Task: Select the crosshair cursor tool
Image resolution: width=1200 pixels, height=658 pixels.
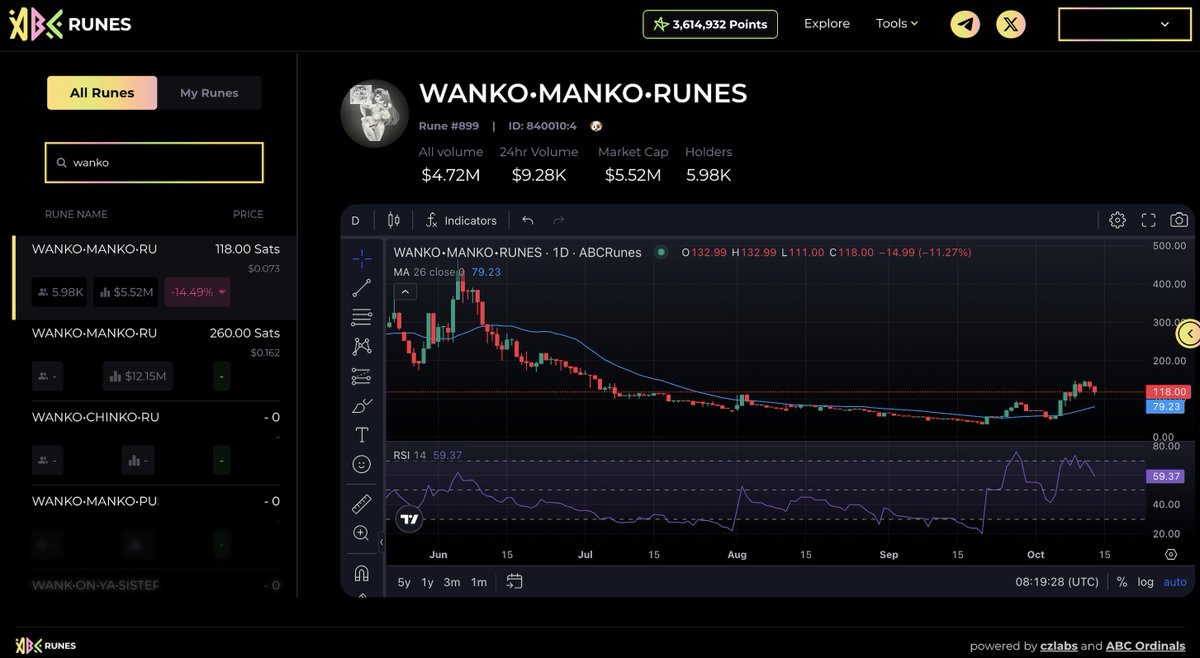Action: click(361, 257)
